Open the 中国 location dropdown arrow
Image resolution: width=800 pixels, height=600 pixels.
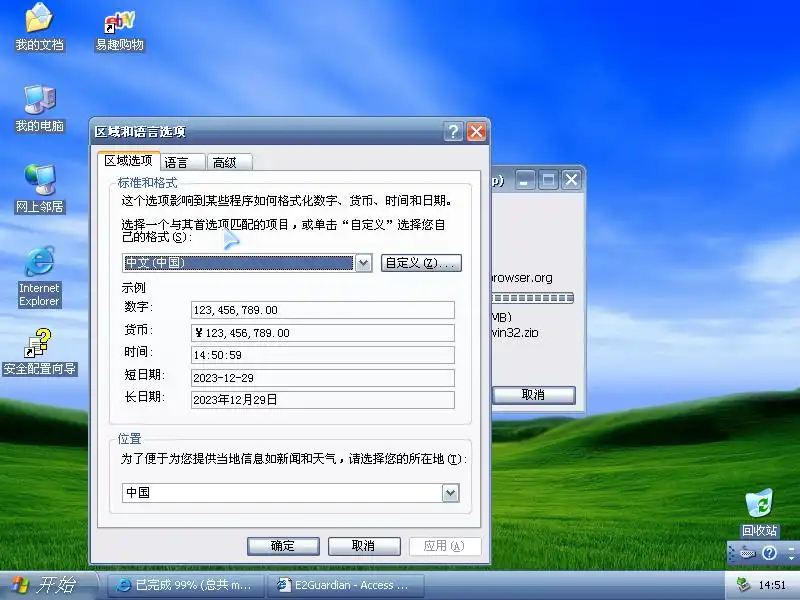pyautogui.click(x=451, y=493)
